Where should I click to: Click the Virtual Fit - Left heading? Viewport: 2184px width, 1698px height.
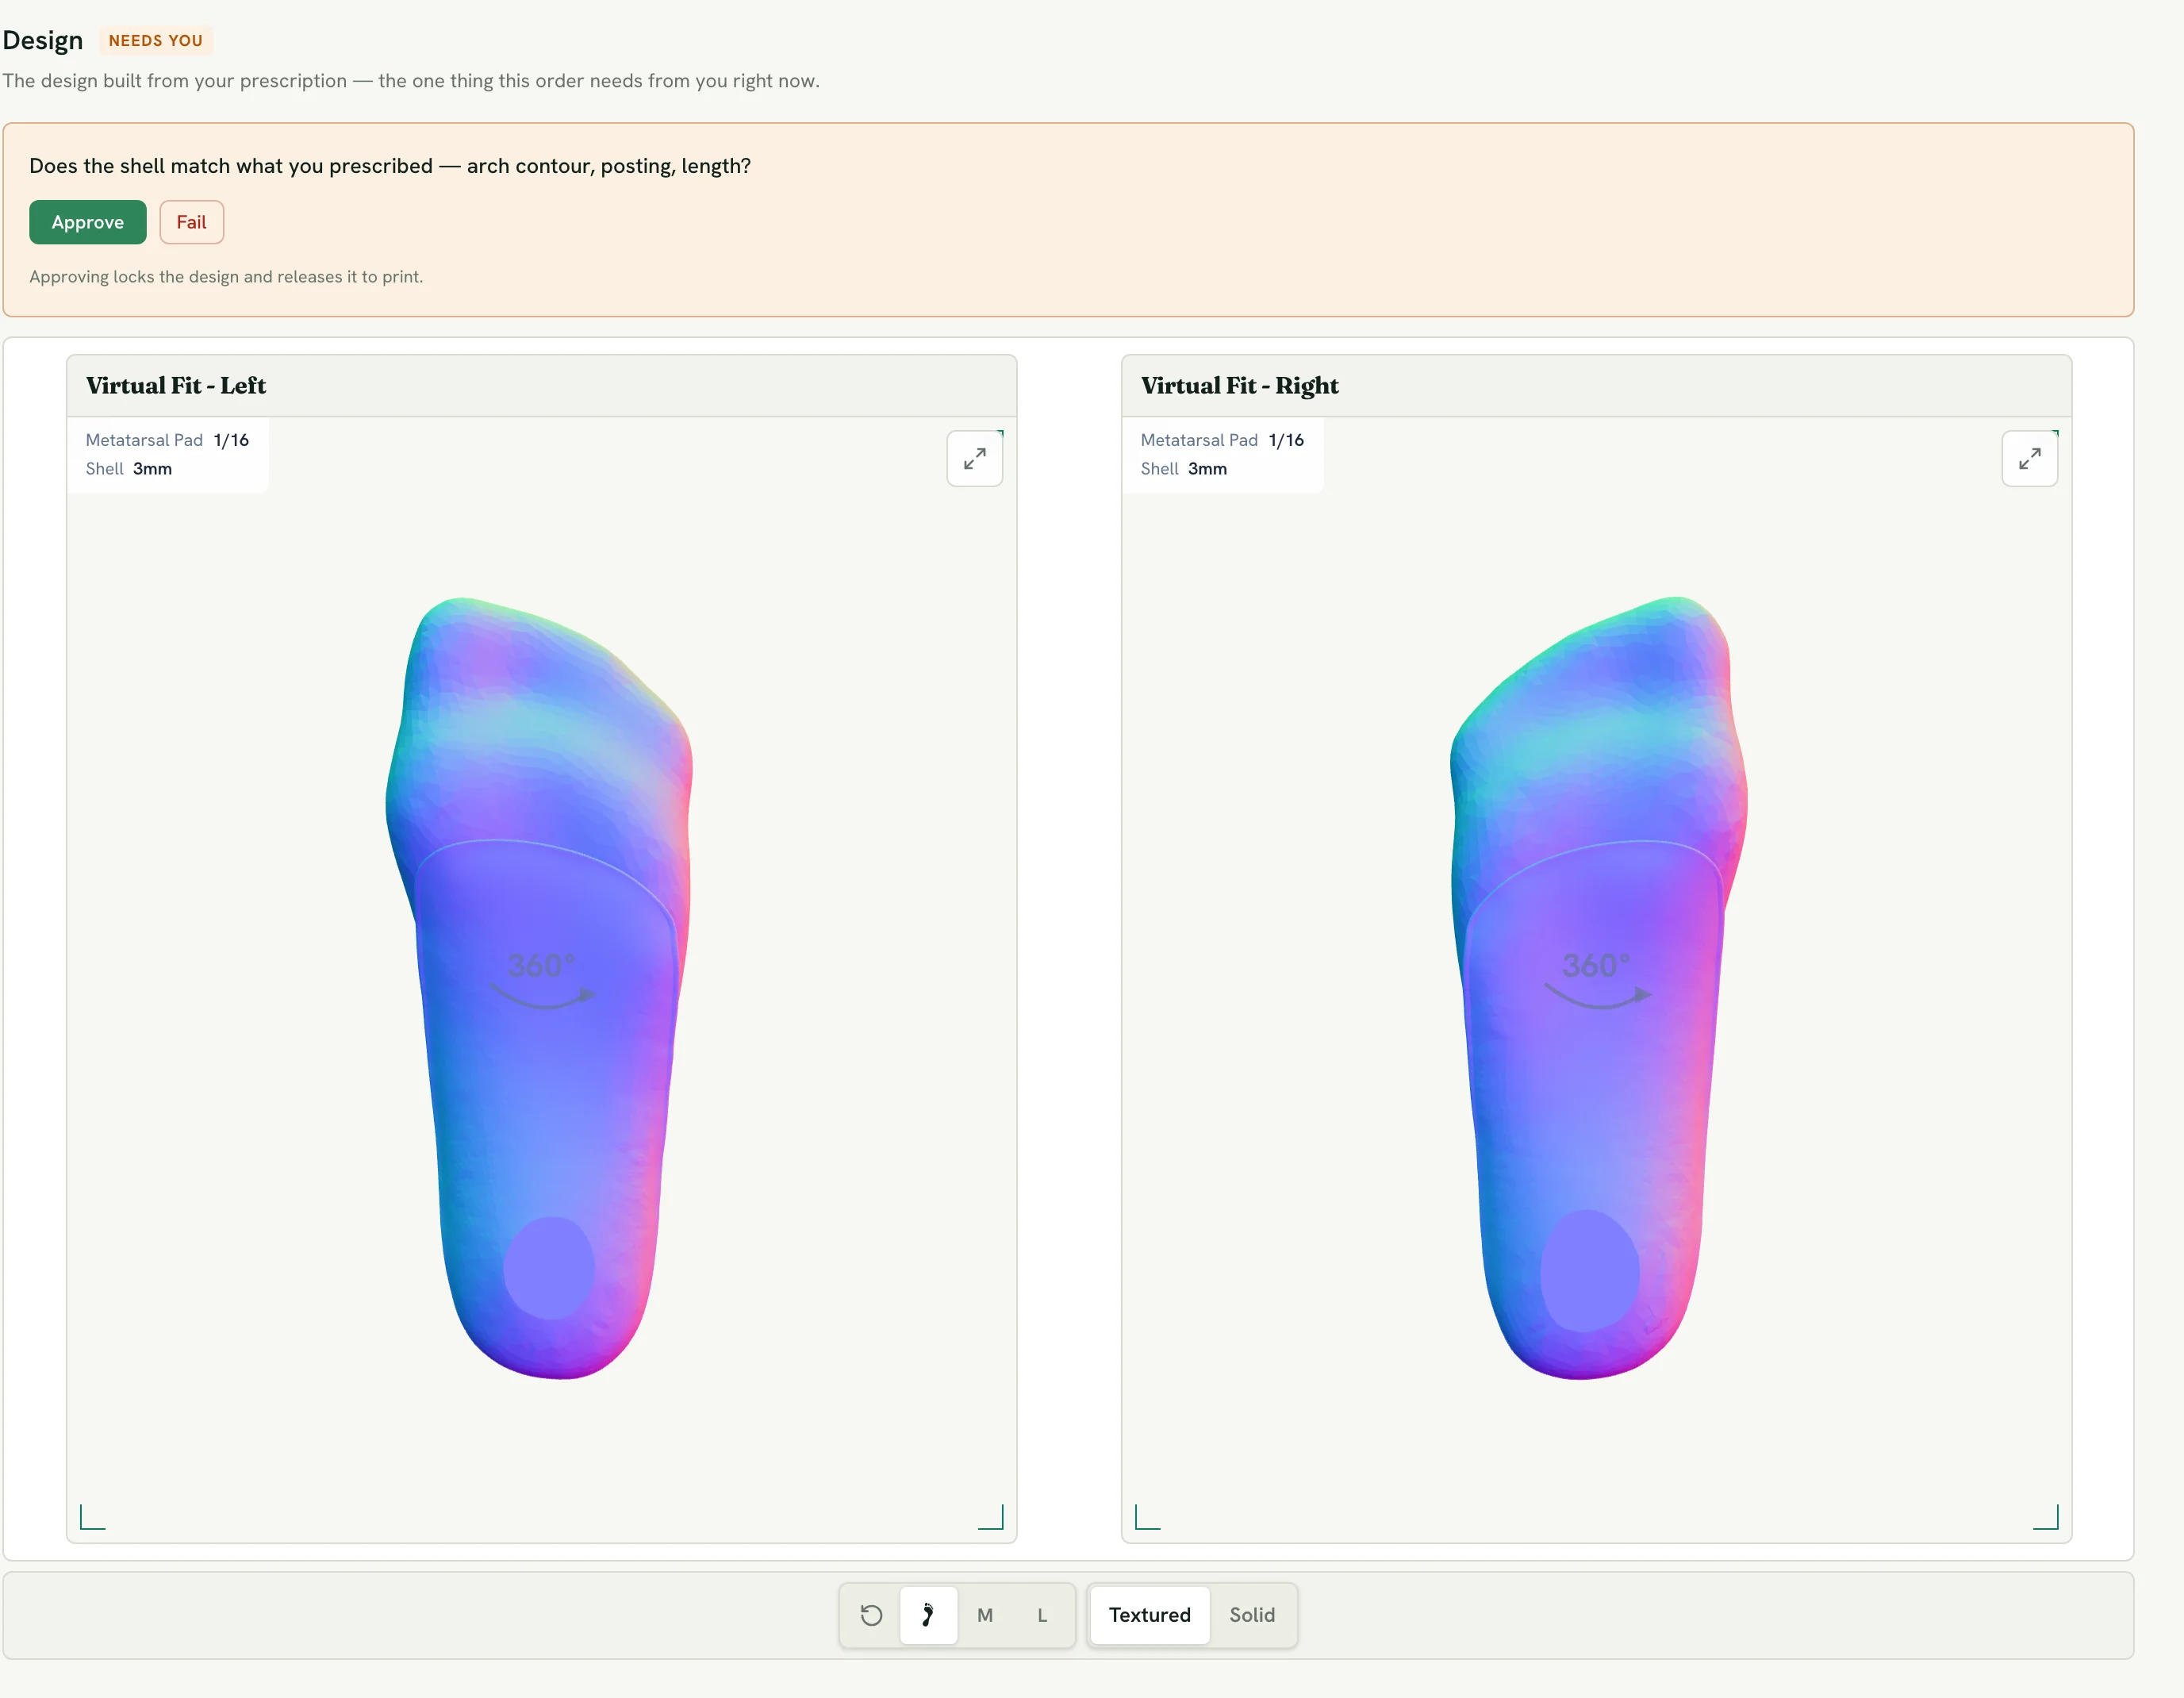click(x=176, y=385)
